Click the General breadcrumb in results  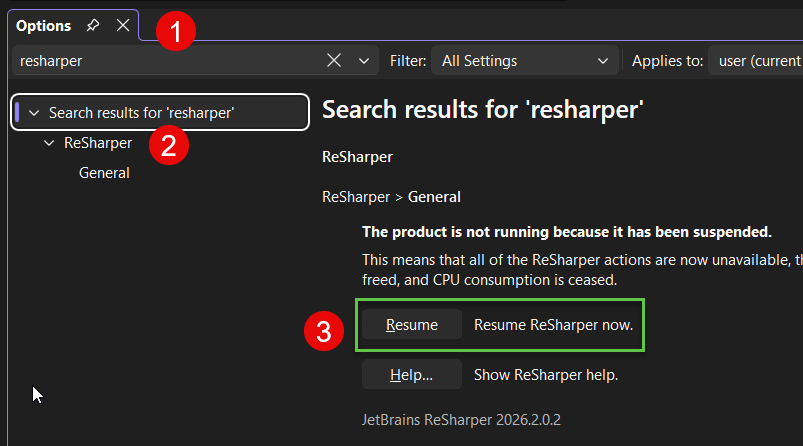pos(434,197)
